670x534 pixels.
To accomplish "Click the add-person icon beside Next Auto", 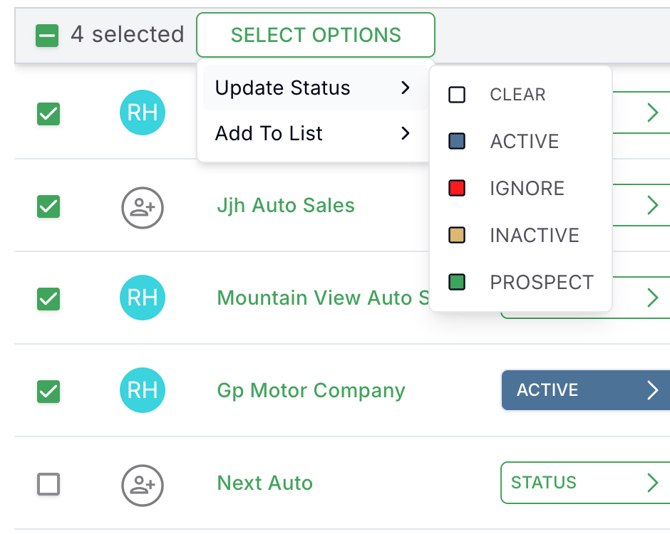I will pyautogui.click(x=143, y=484).
